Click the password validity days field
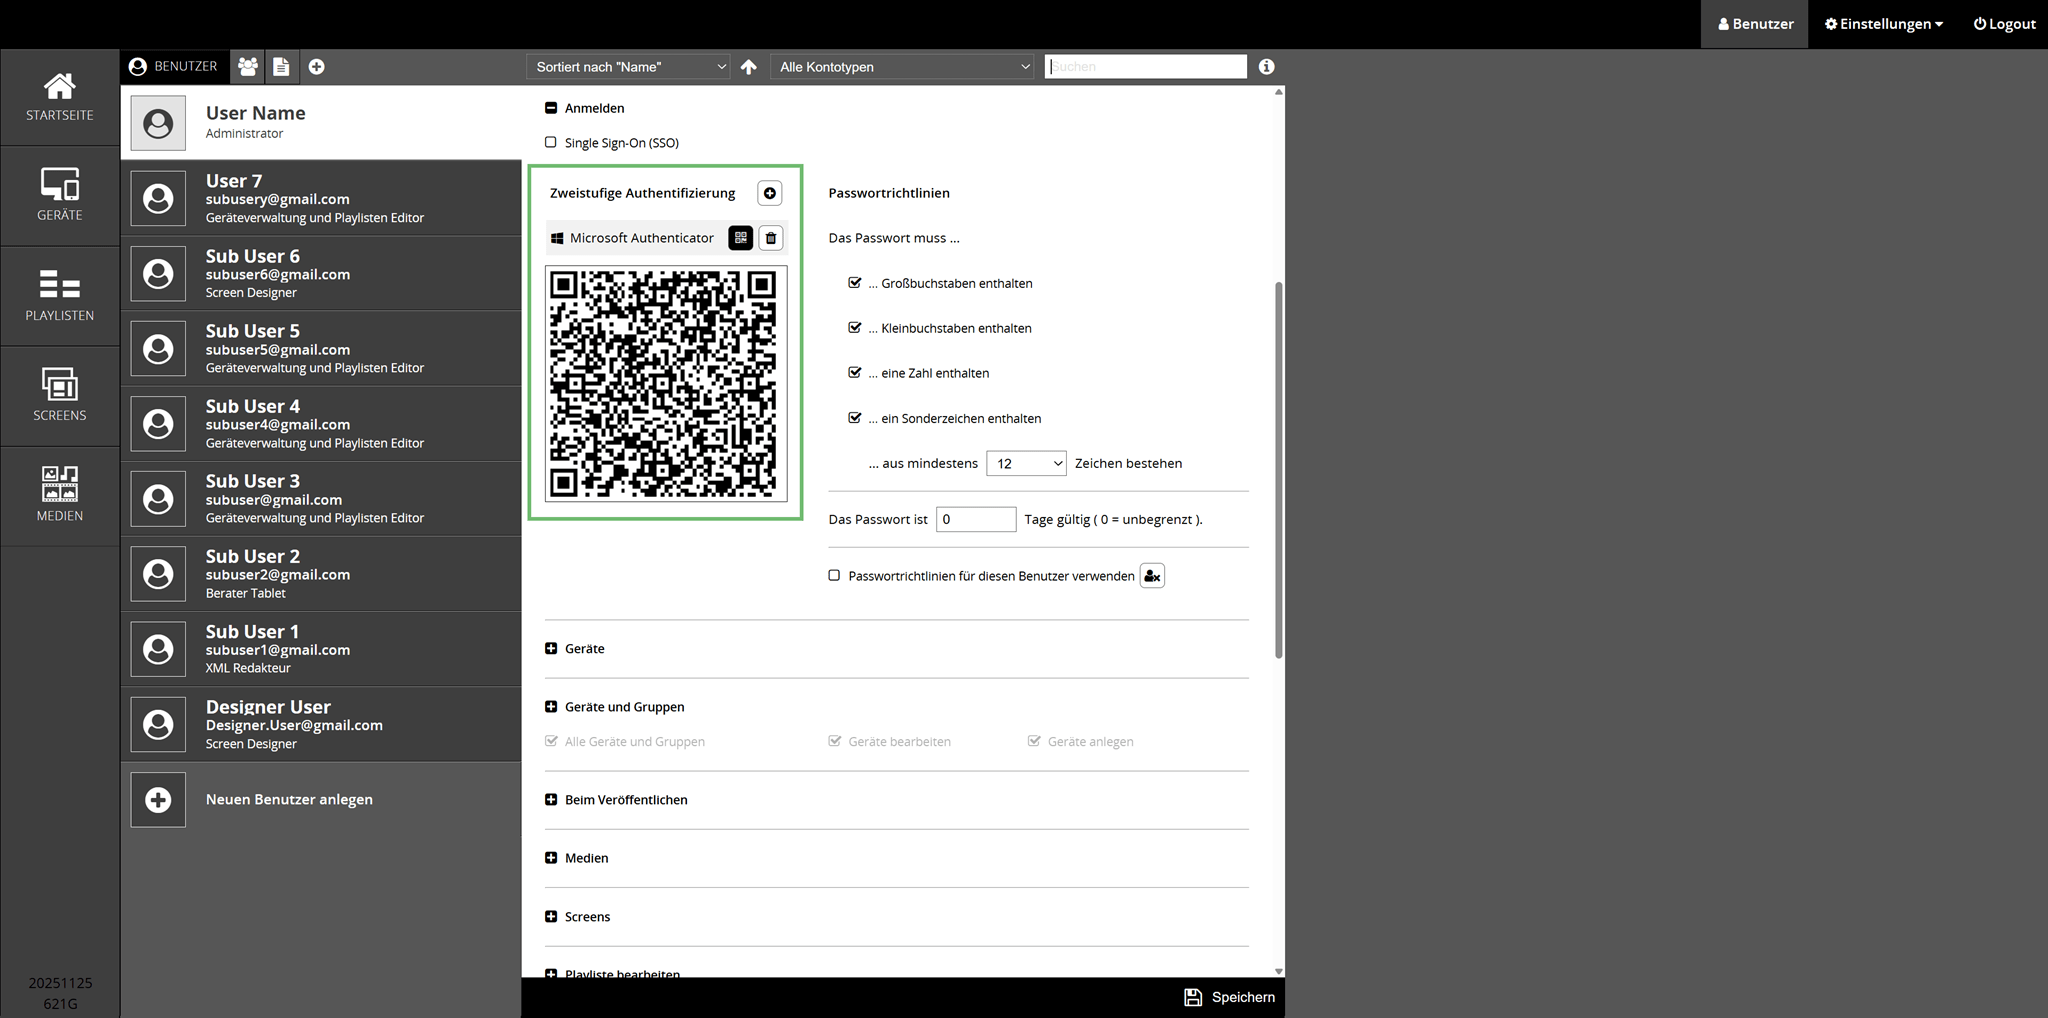The image size is (2048, 1018). pyautogui.click(x=975, y=519)
